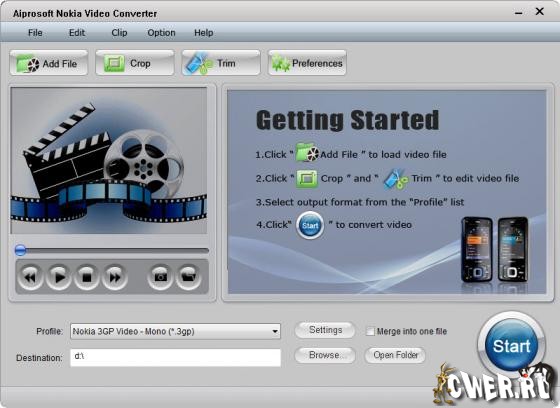Click the Destination path input field
This screenshot has height=408, width=560.
(x=175, y=358)
